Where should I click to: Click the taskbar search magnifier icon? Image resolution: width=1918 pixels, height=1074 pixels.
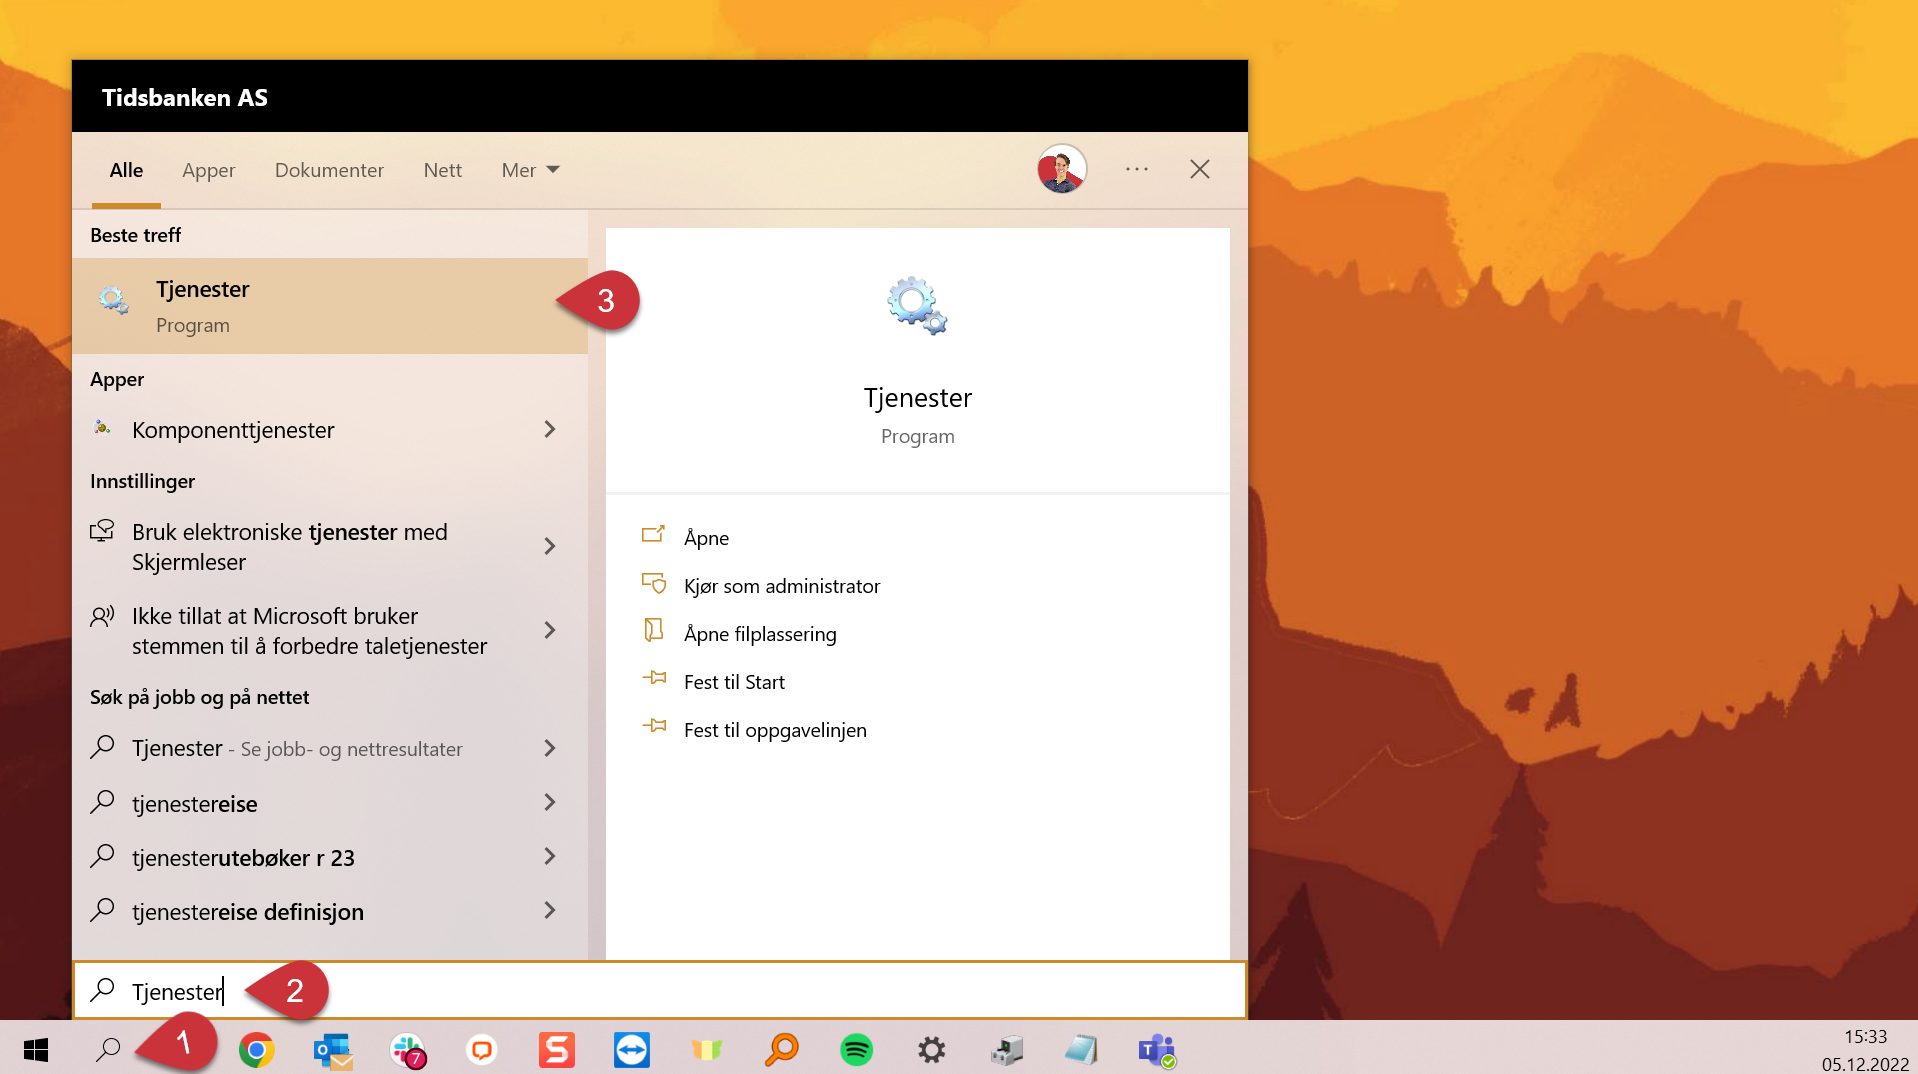(108, 1050)
